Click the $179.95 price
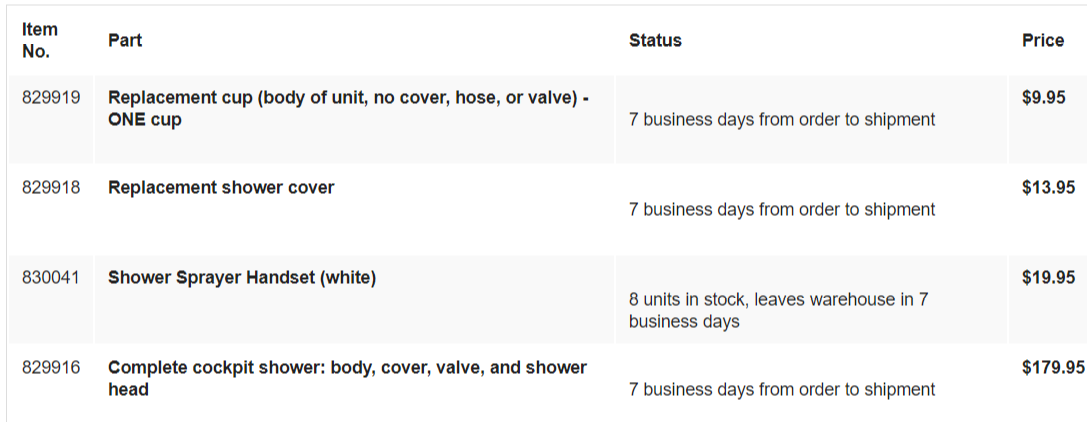Screen dimensions: 1087x422 coord(1052,367)
